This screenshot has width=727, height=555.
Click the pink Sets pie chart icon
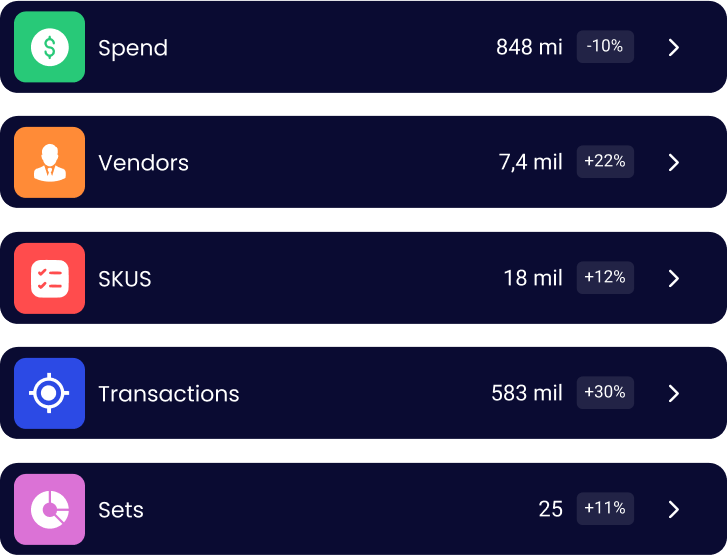(x=50, y=509)
